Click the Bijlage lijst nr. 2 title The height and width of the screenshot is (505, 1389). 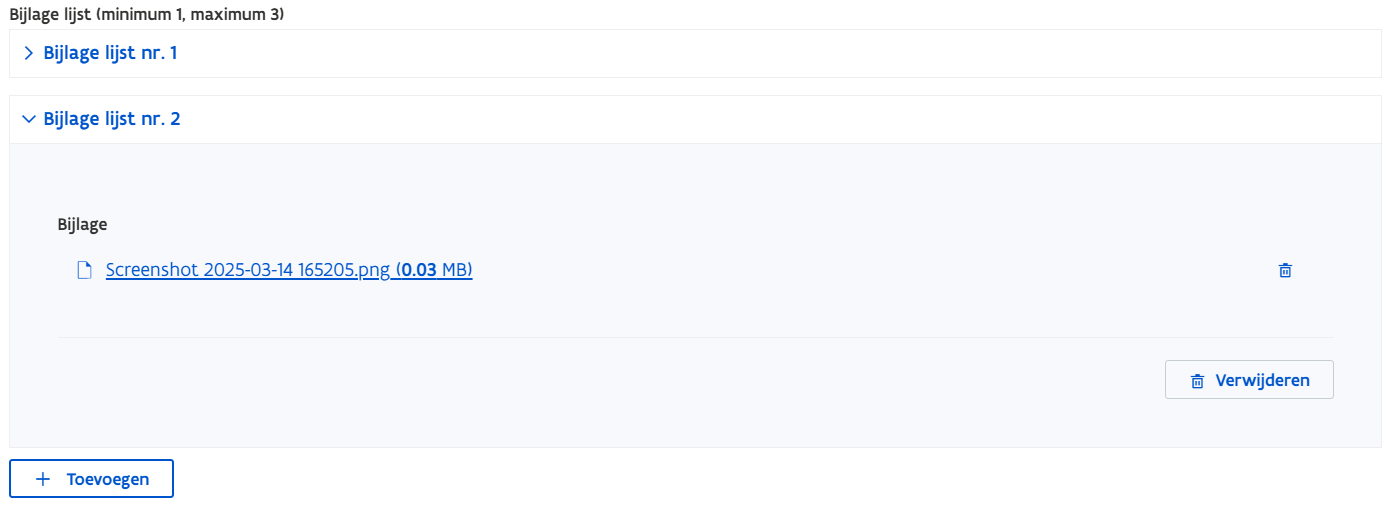(112, 119)
